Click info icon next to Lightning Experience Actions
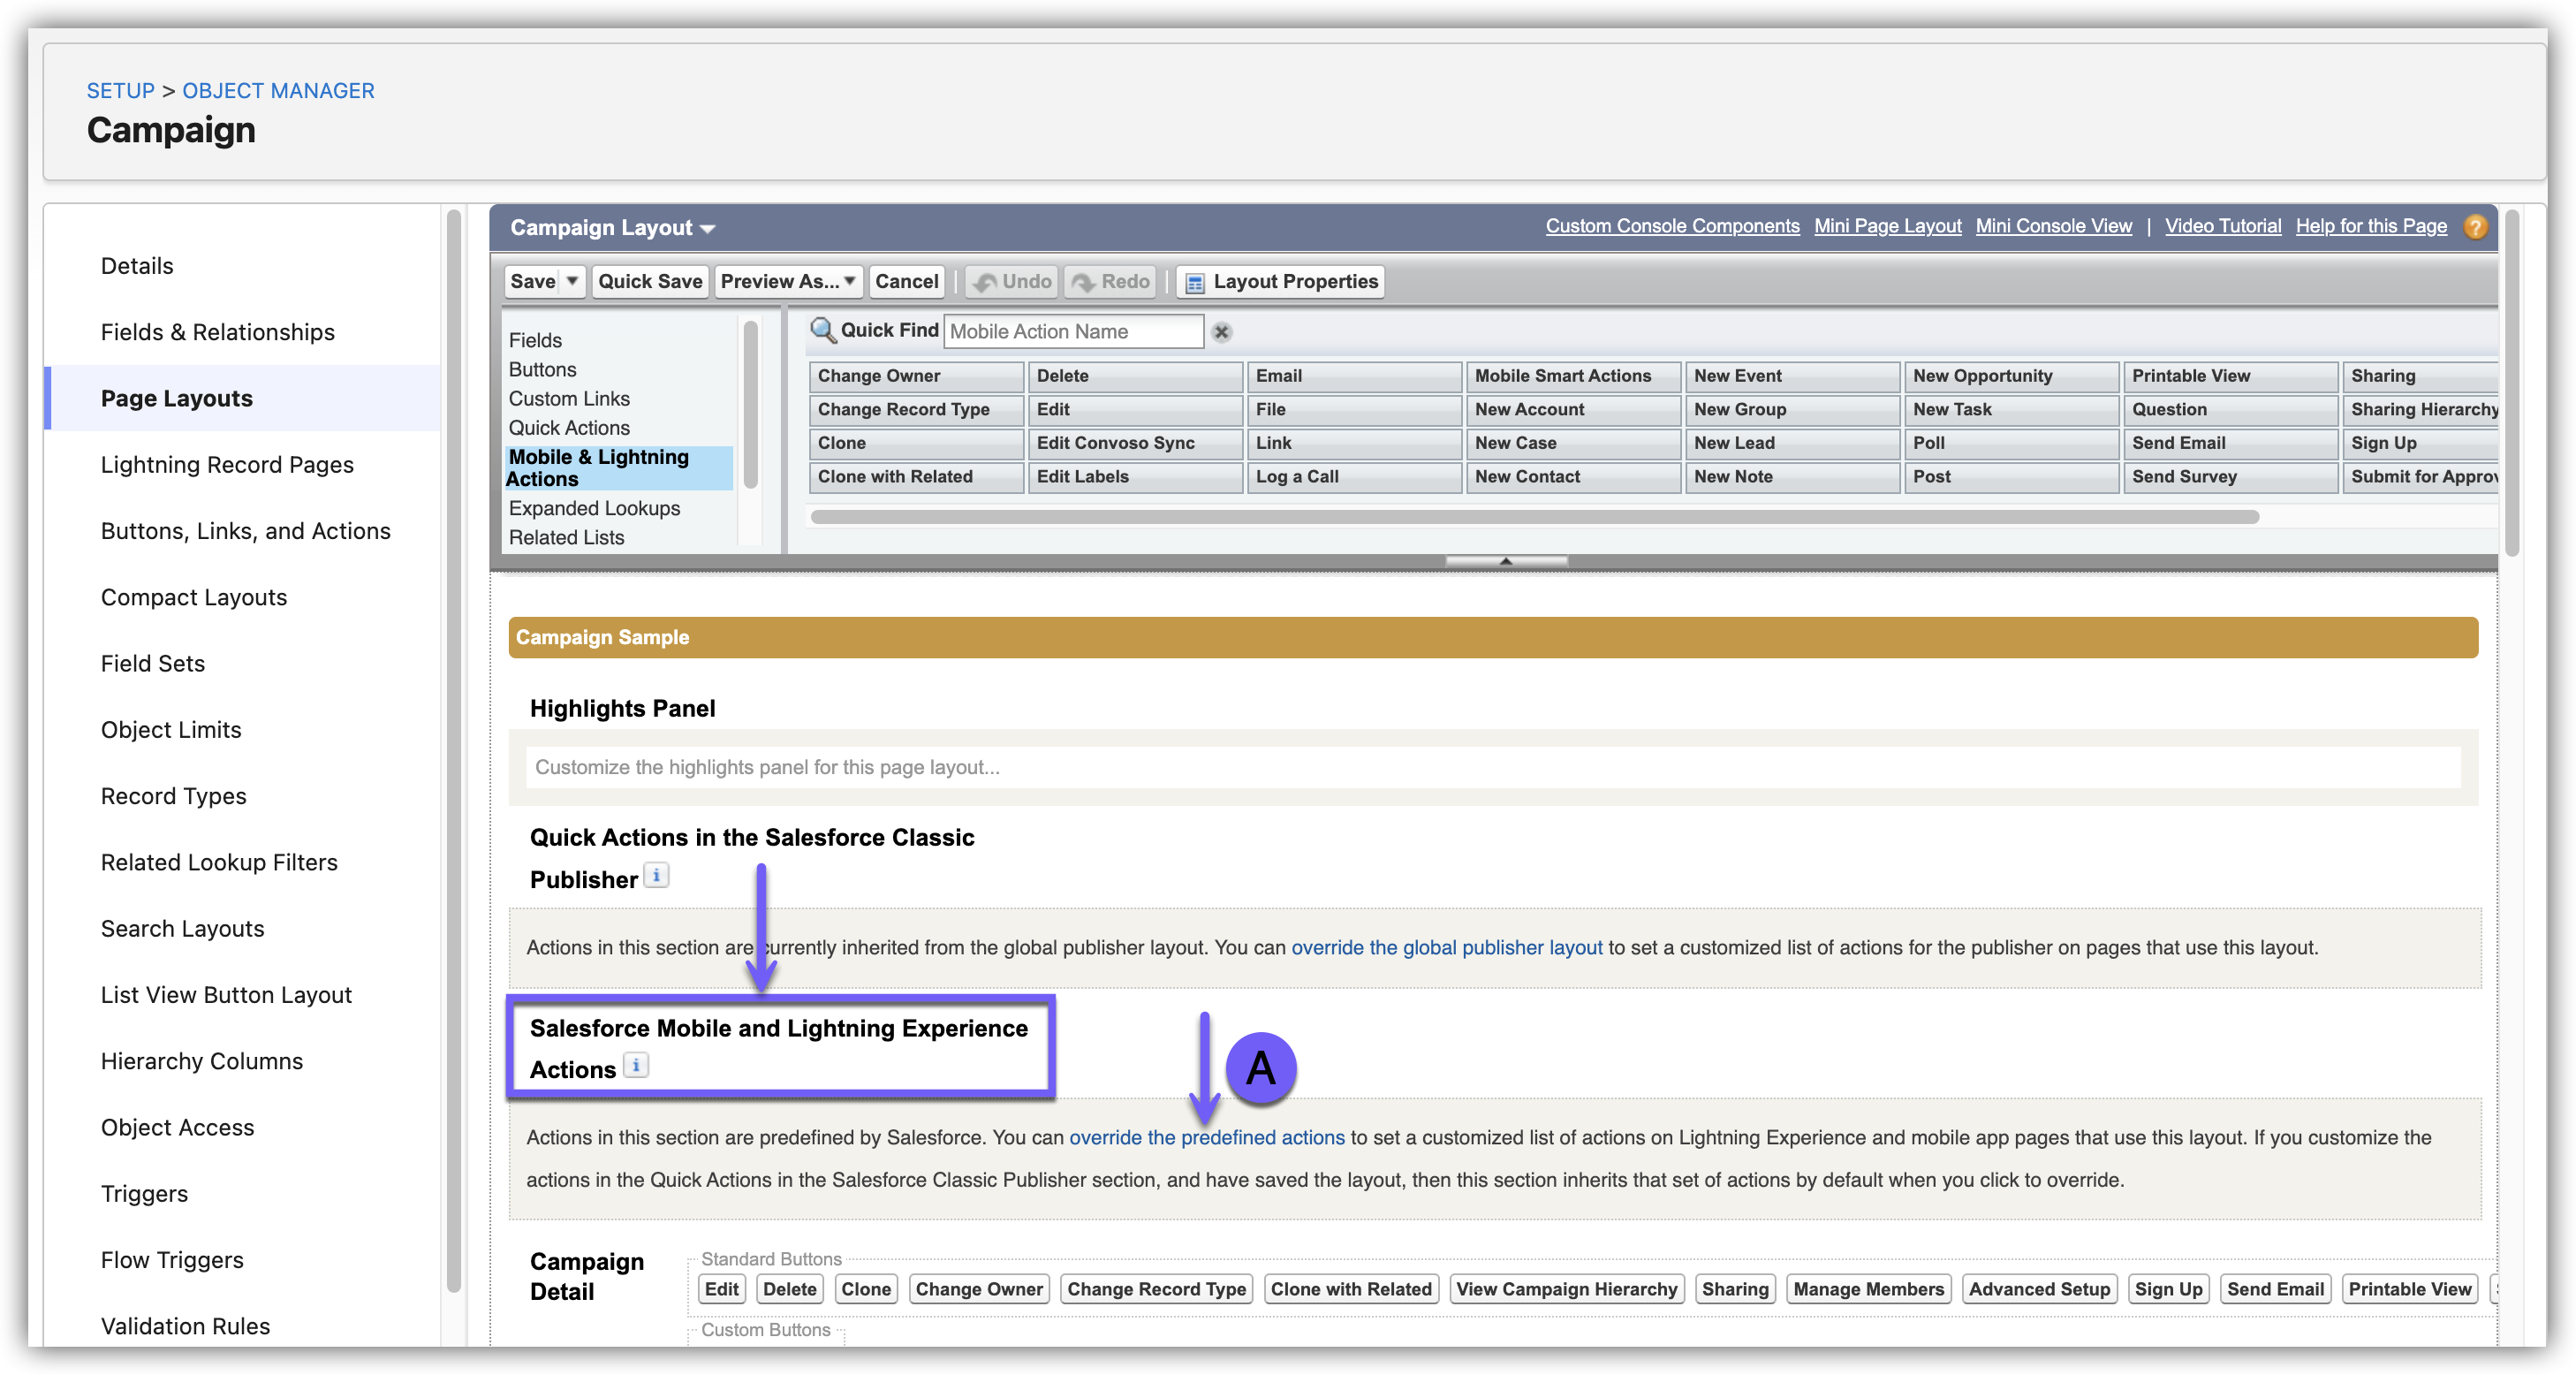Screen dimensions: 2576x1375 [636, 1066]
